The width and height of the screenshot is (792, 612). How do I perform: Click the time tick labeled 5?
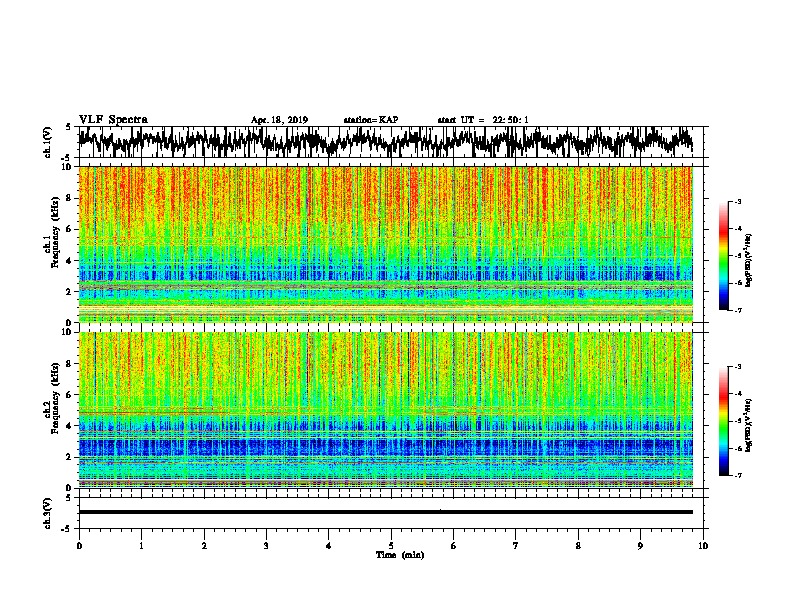391,546
